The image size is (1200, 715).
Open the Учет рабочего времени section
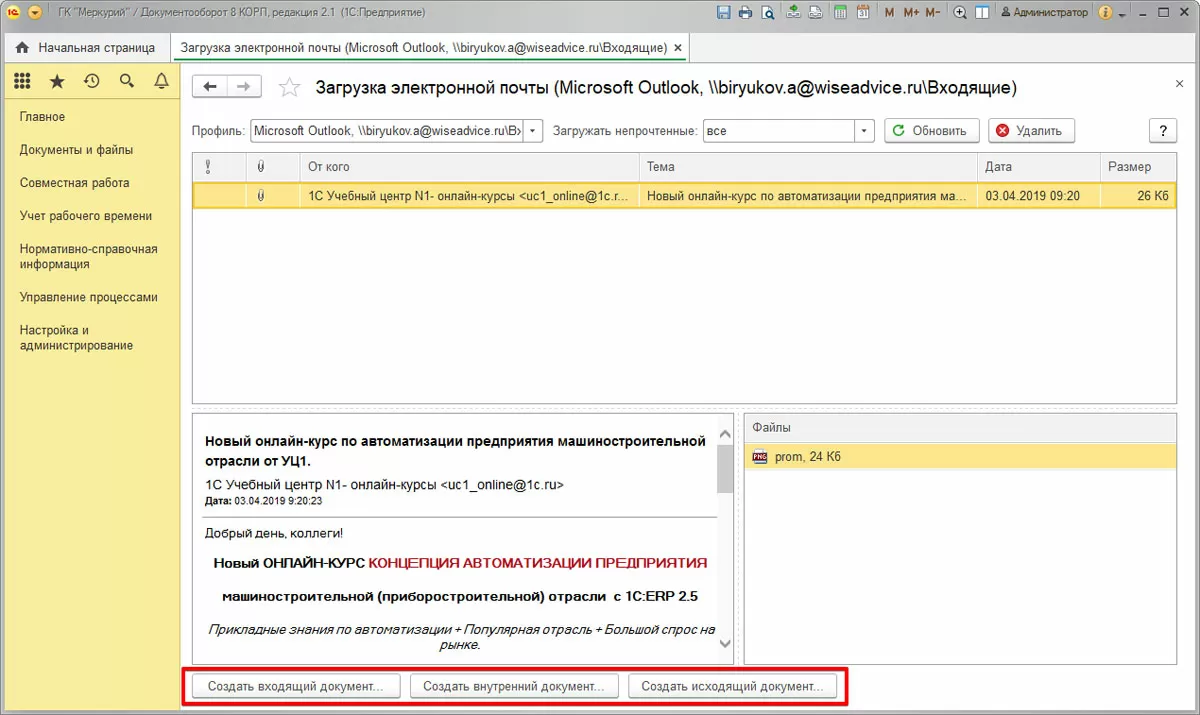86,216
